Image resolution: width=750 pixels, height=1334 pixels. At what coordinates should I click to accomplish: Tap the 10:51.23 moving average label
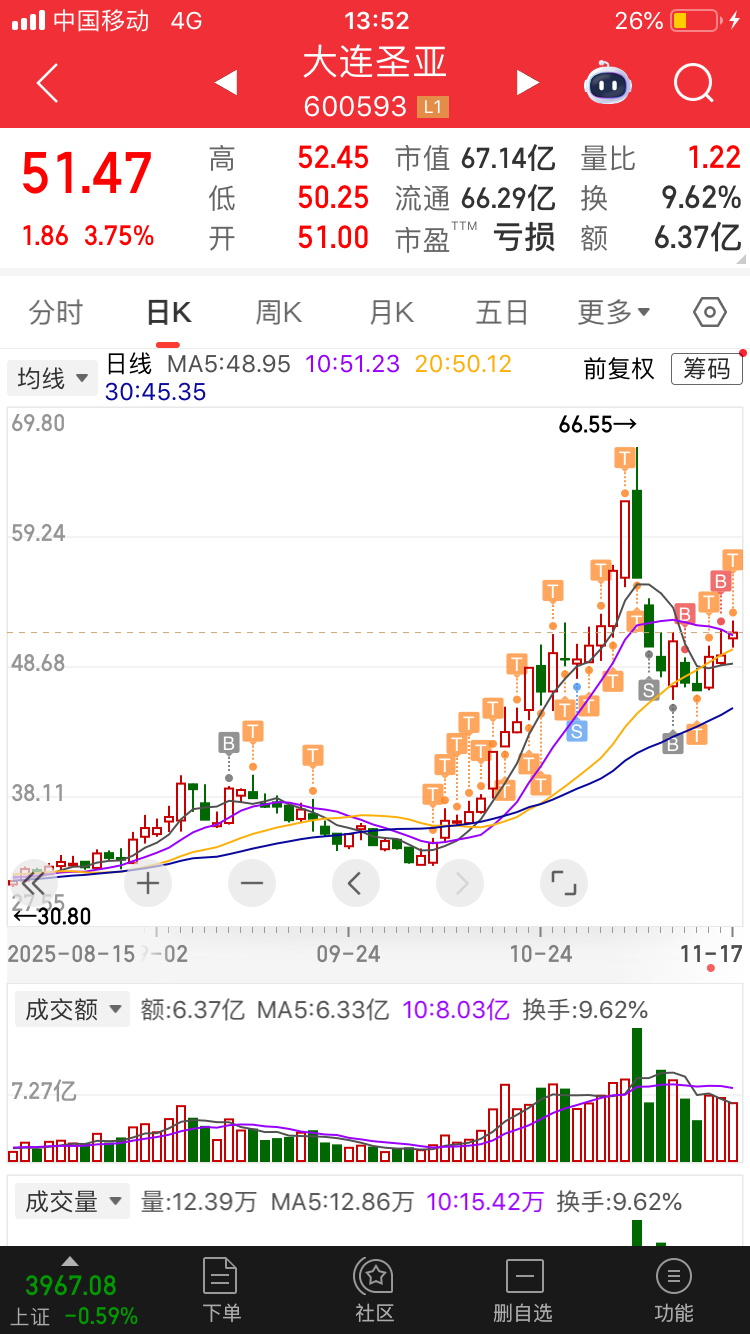353,364
